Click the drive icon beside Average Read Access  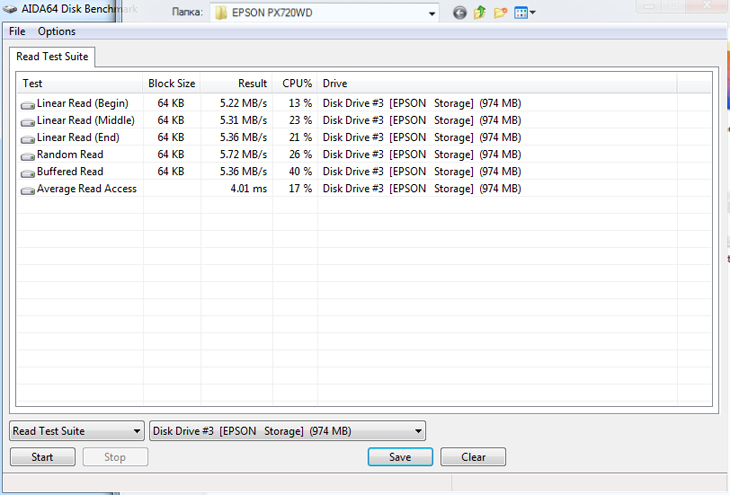pos(28,190)
